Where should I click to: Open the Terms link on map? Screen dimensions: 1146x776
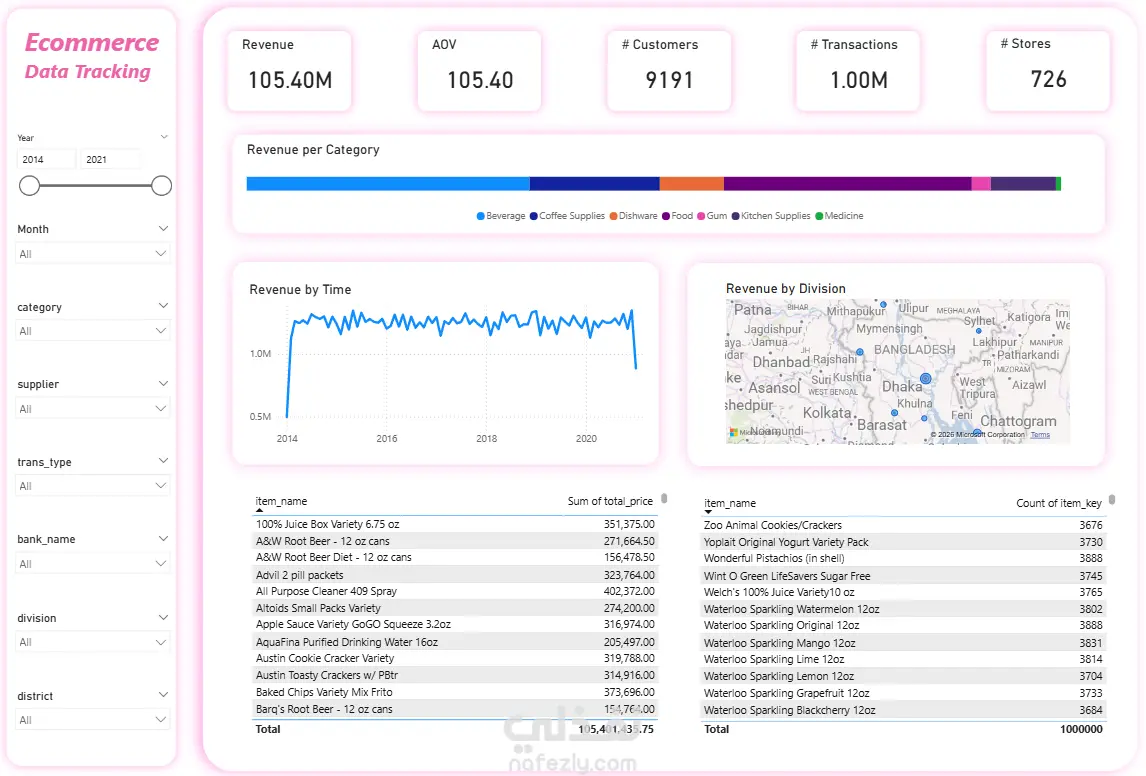pyautogui.click(x=1040, y=435)
